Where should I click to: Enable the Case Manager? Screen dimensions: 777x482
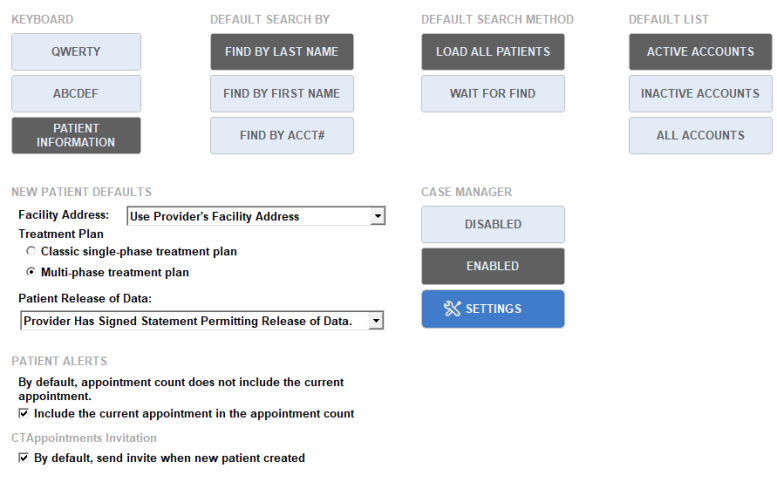pyautogui.click(x=492, y=267)
